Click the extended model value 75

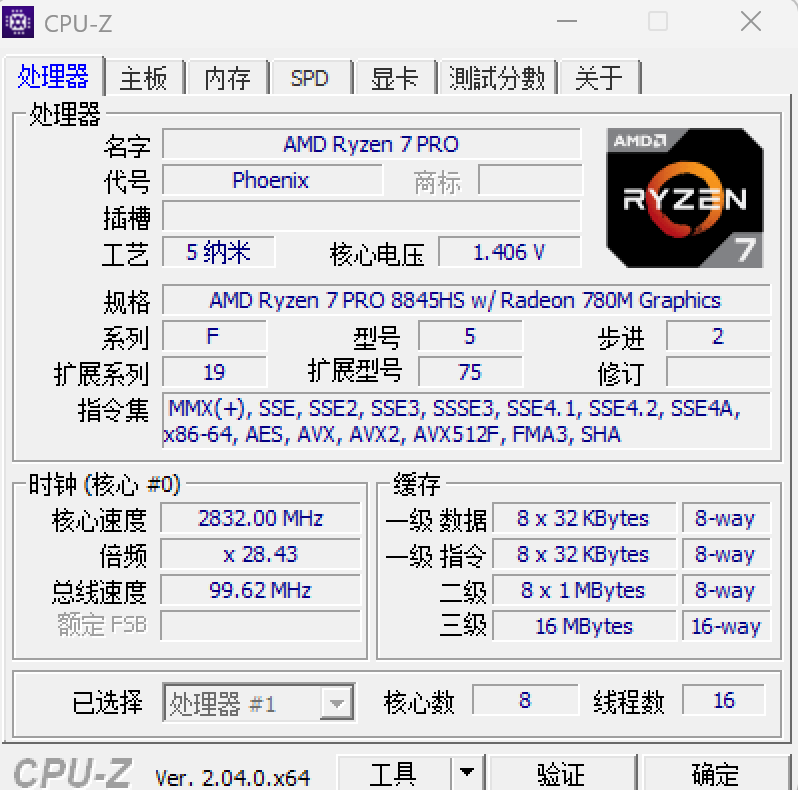(x=470, y=372)
